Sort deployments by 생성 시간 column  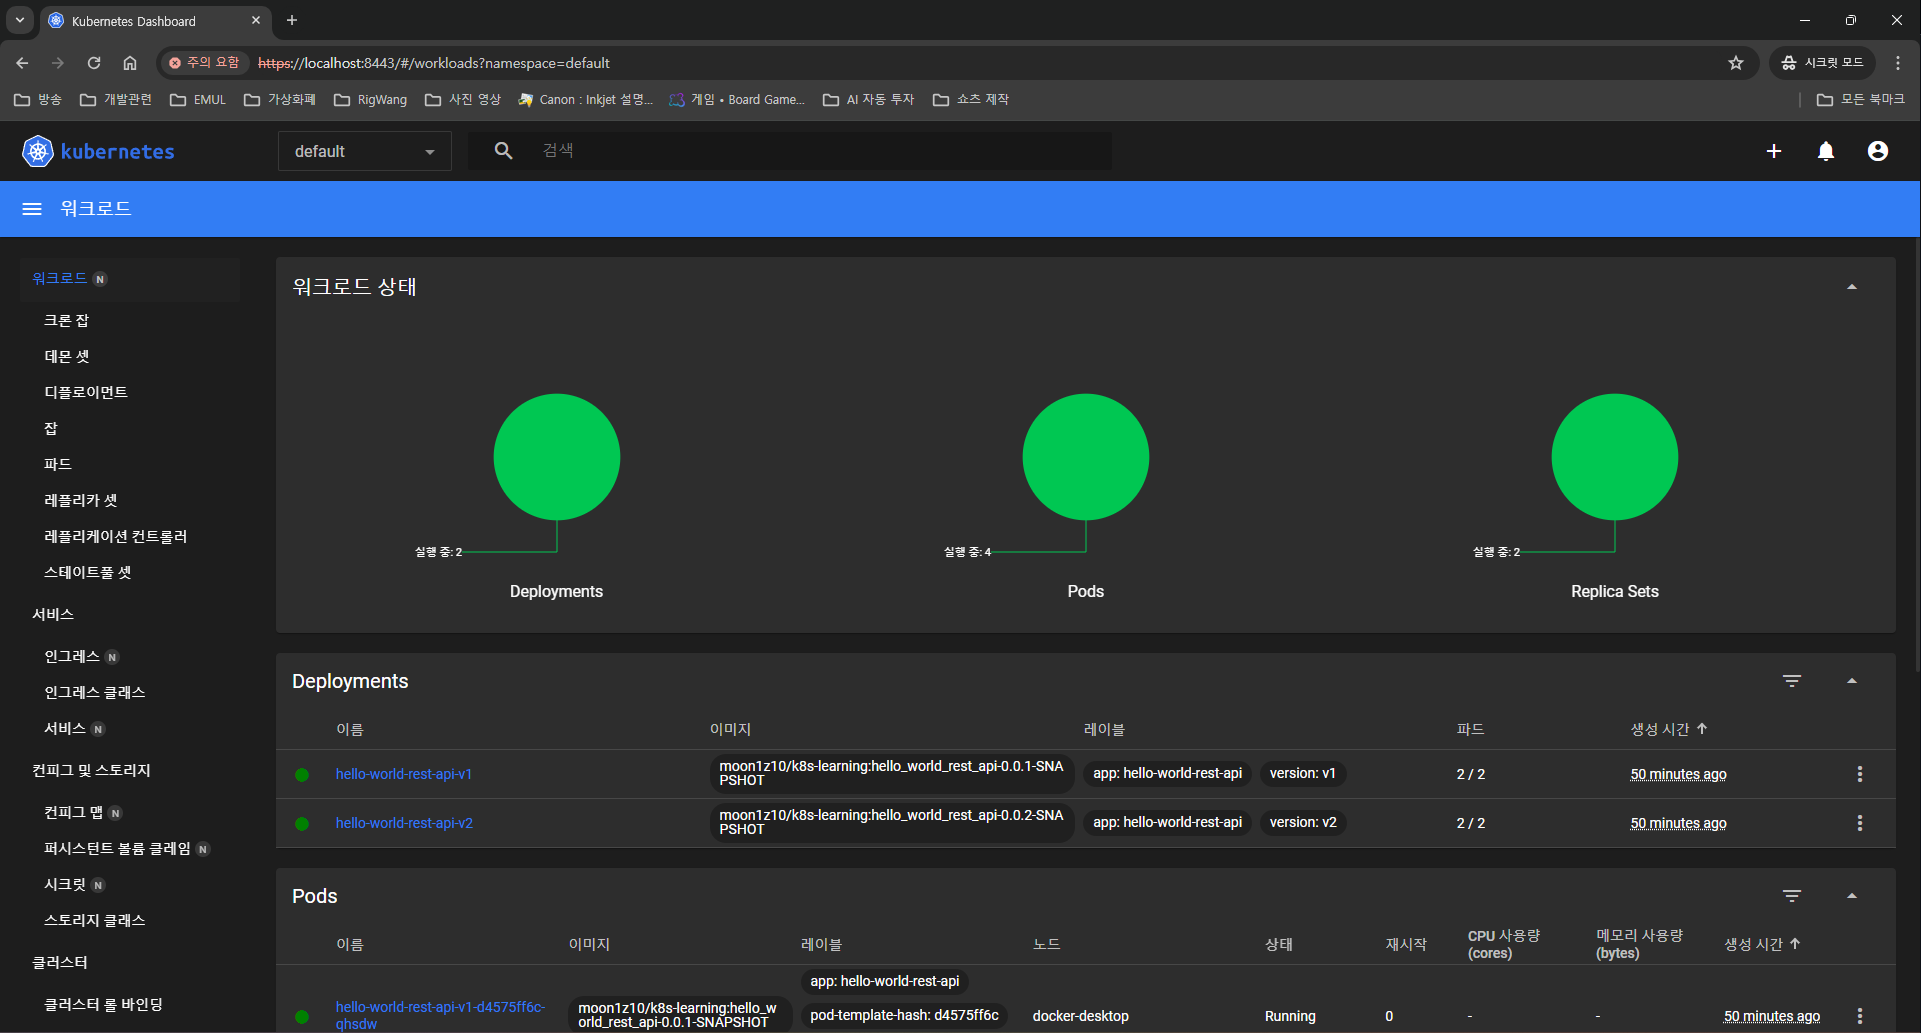click(1669, 729)
